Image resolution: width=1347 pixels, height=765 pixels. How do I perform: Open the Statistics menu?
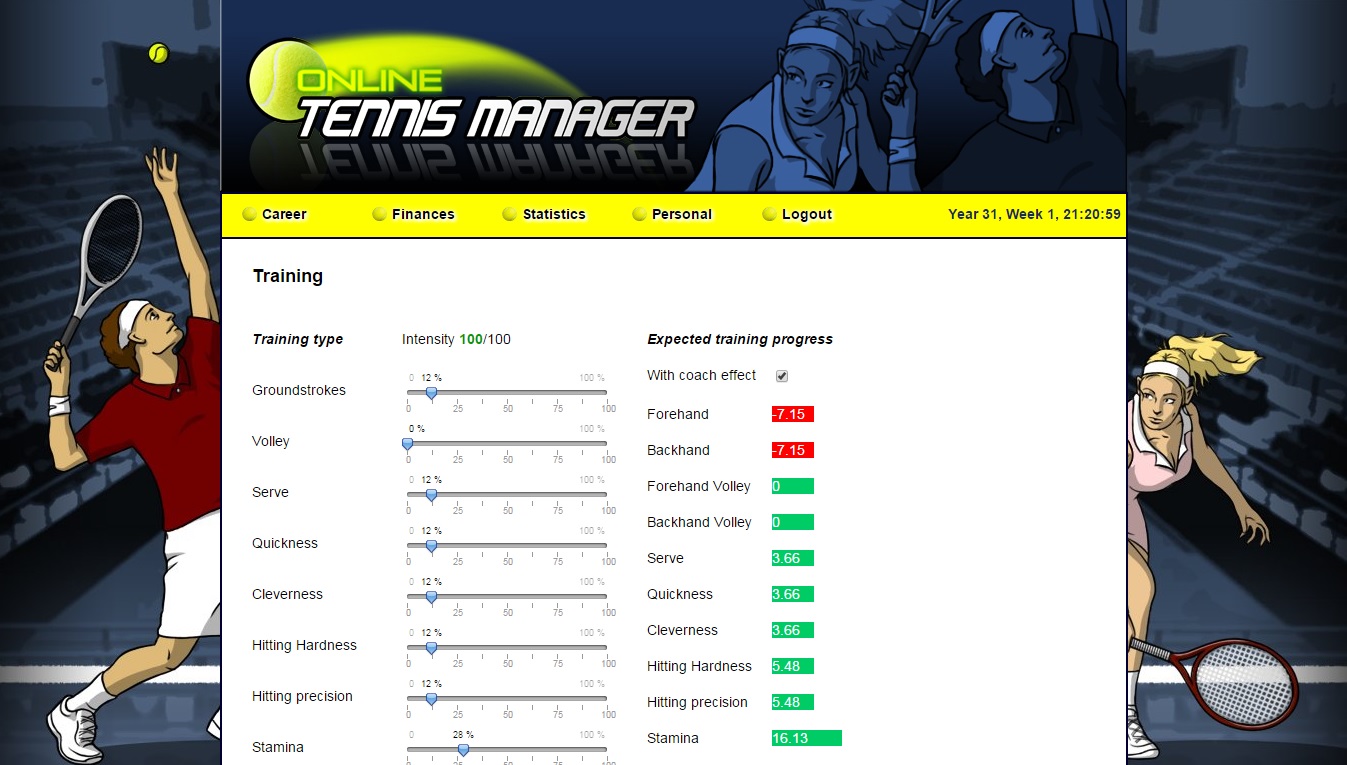tap(554, 214)
